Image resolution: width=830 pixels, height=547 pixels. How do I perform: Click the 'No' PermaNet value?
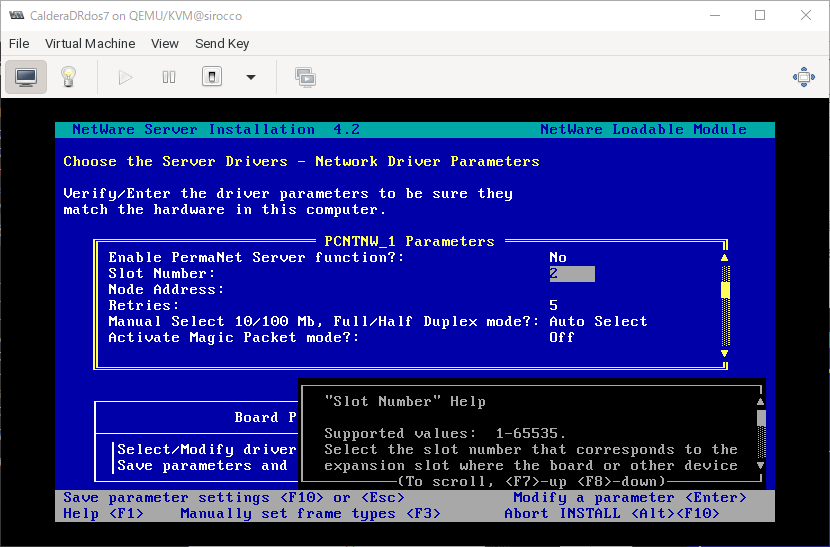coord(558,258)
